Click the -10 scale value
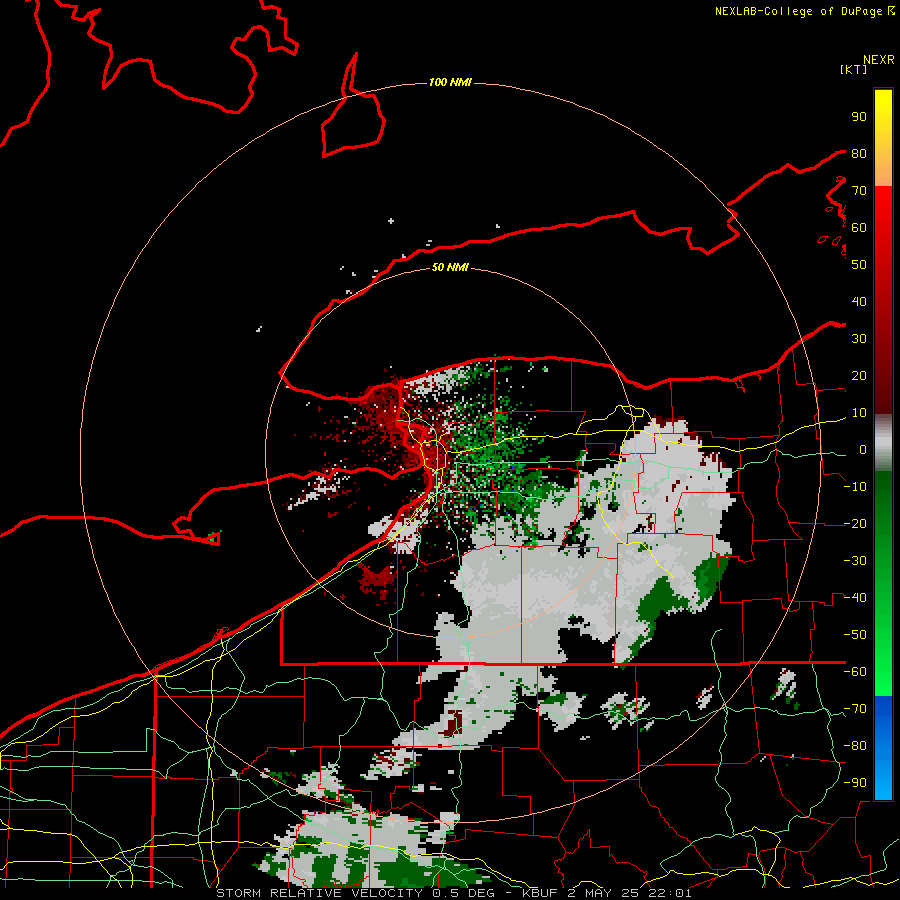900x900 pixels. [855, 487]
